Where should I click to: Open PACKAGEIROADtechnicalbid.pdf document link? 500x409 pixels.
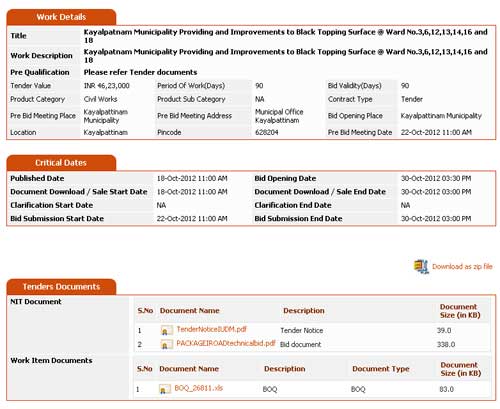coord(226,343)
